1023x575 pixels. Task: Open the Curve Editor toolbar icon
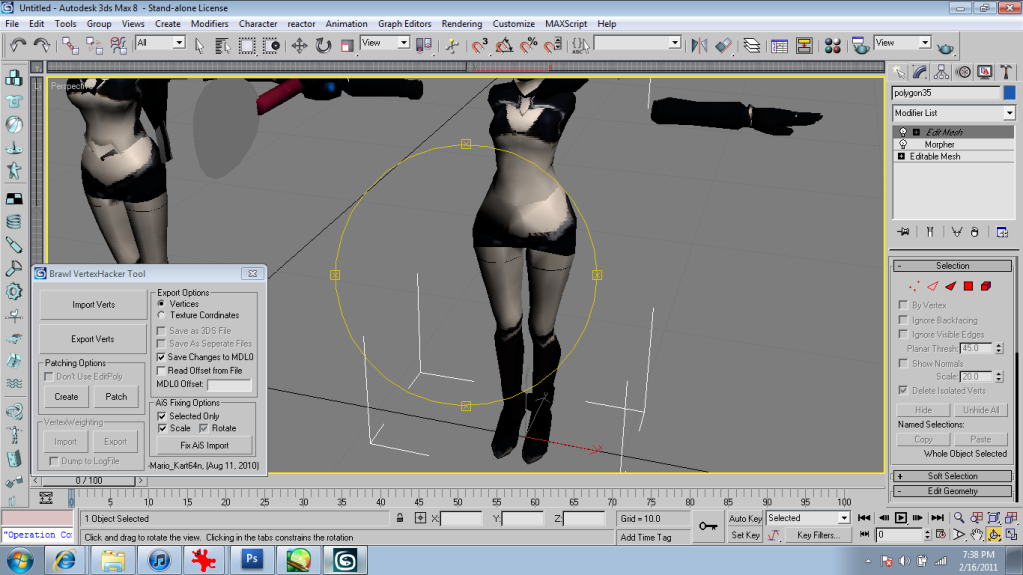click(779, 45)
